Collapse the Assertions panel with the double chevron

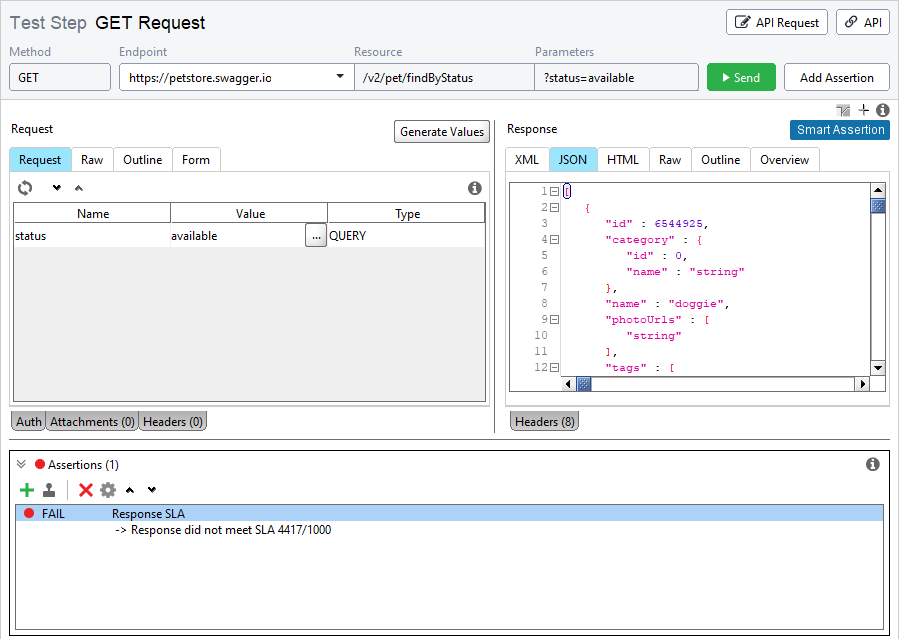click(x=21, y=464)
